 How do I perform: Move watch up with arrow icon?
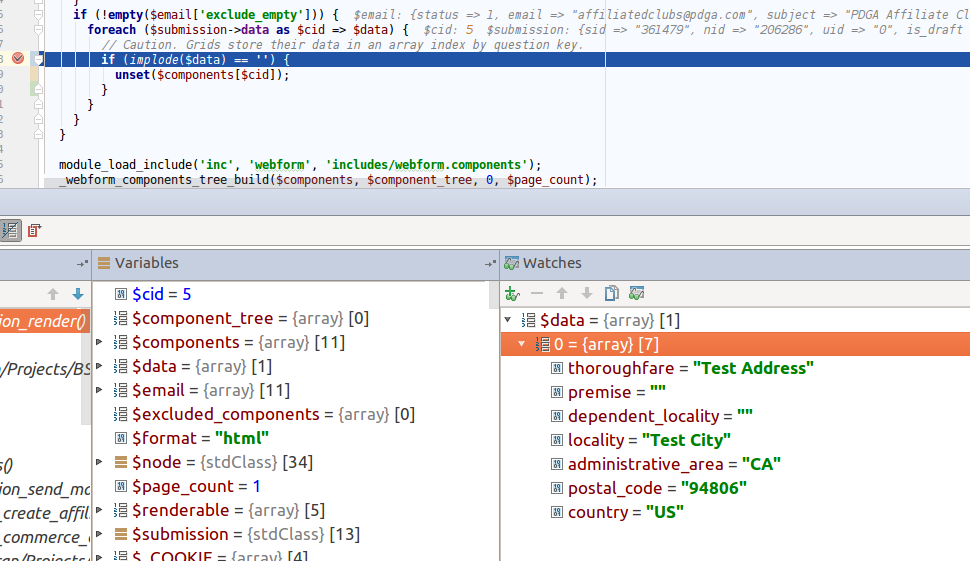click(x=562, y=293)
